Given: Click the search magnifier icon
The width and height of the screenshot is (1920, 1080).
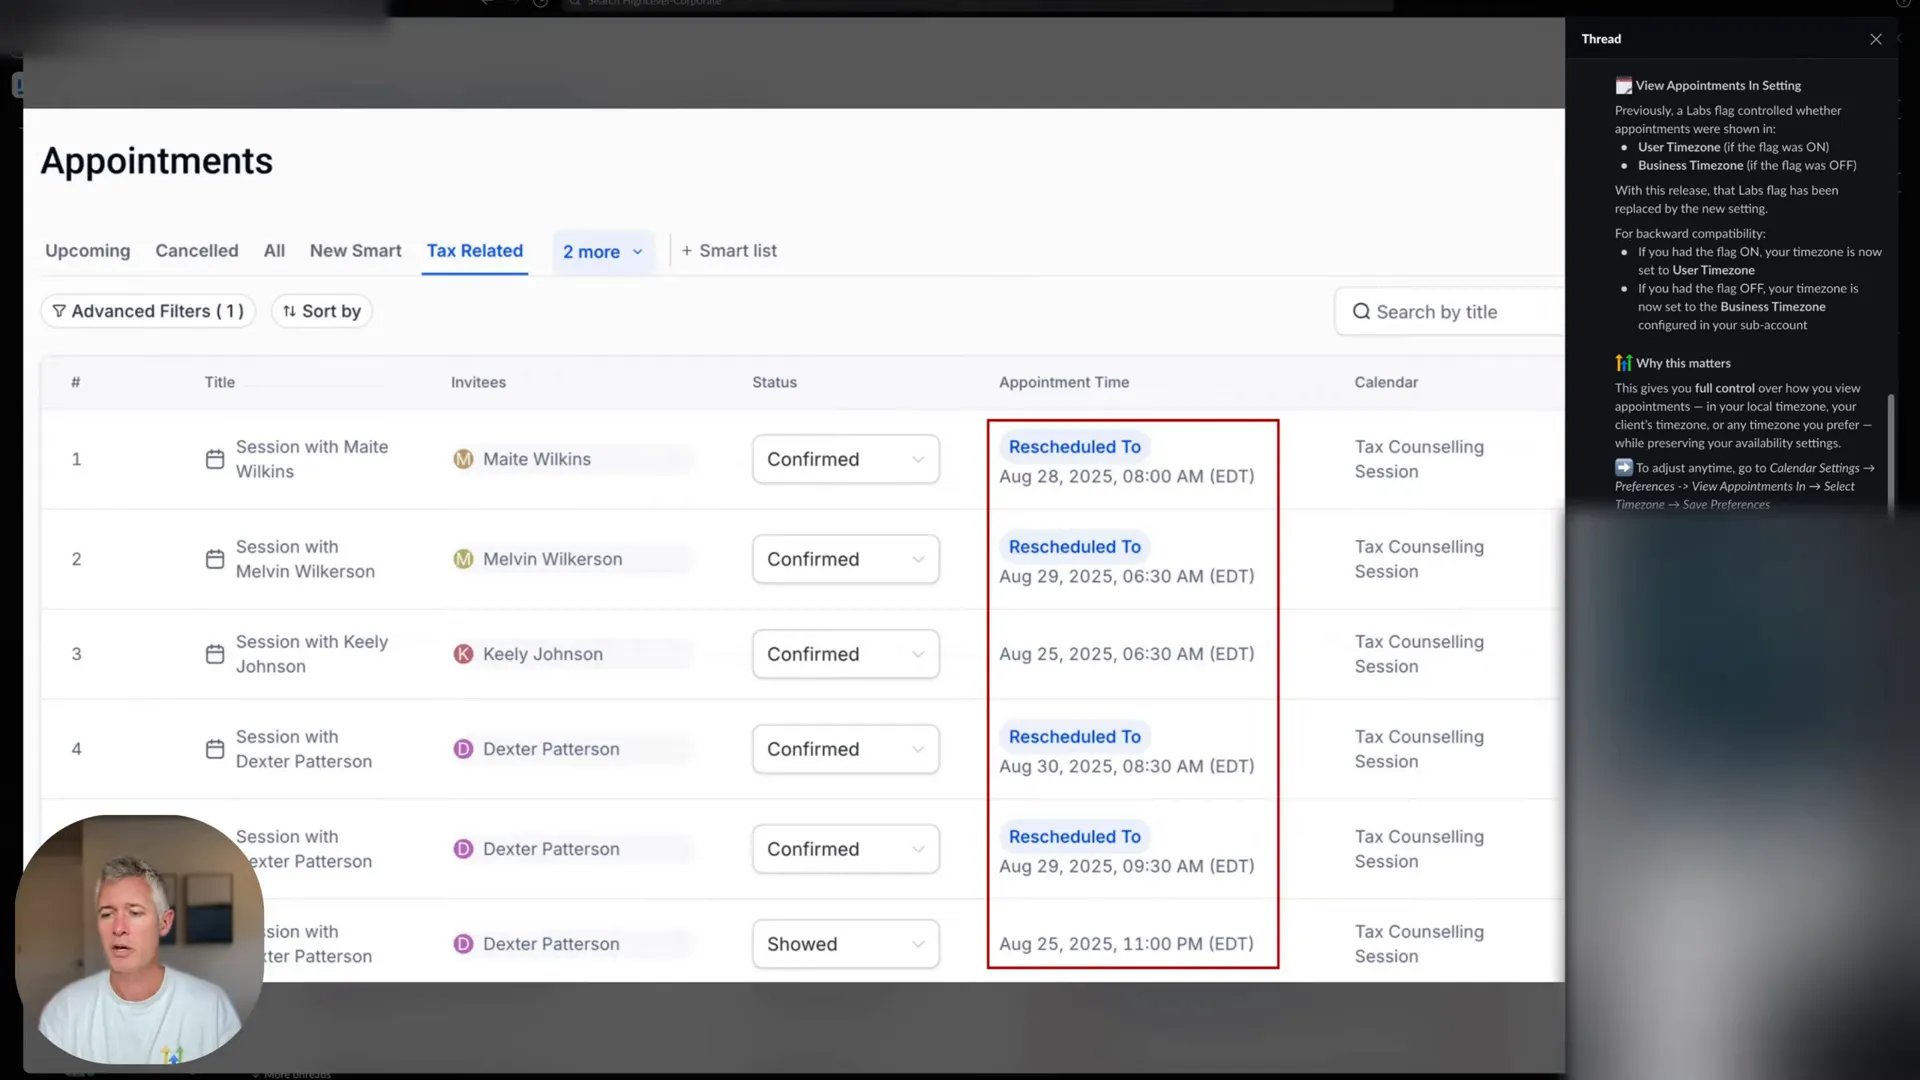Looking at the screenshot, I should (1361, 312).
